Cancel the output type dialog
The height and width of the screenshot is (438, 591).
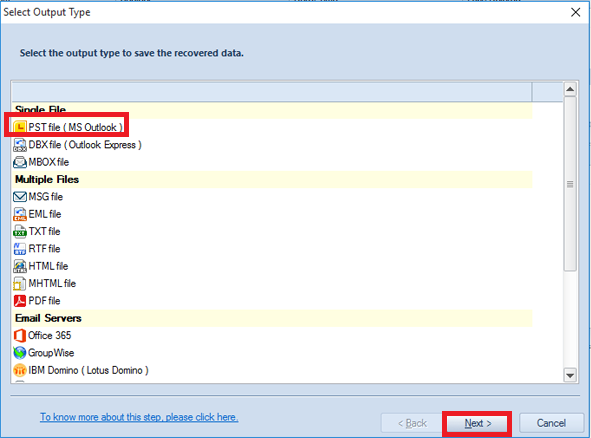point(551,423)
